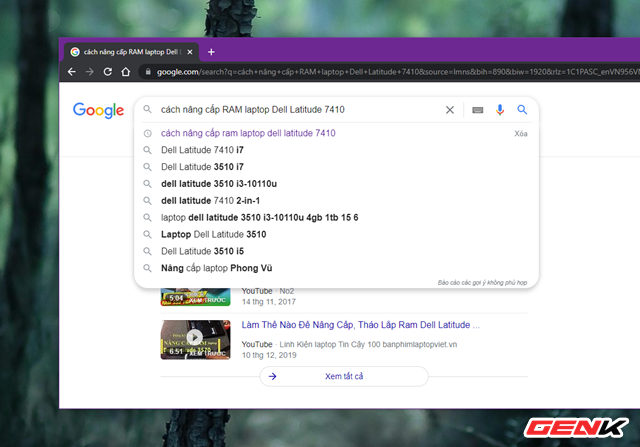Click the date text '14 thg 11, 2017'
This screenshot has width=640, height=447.
269,302
